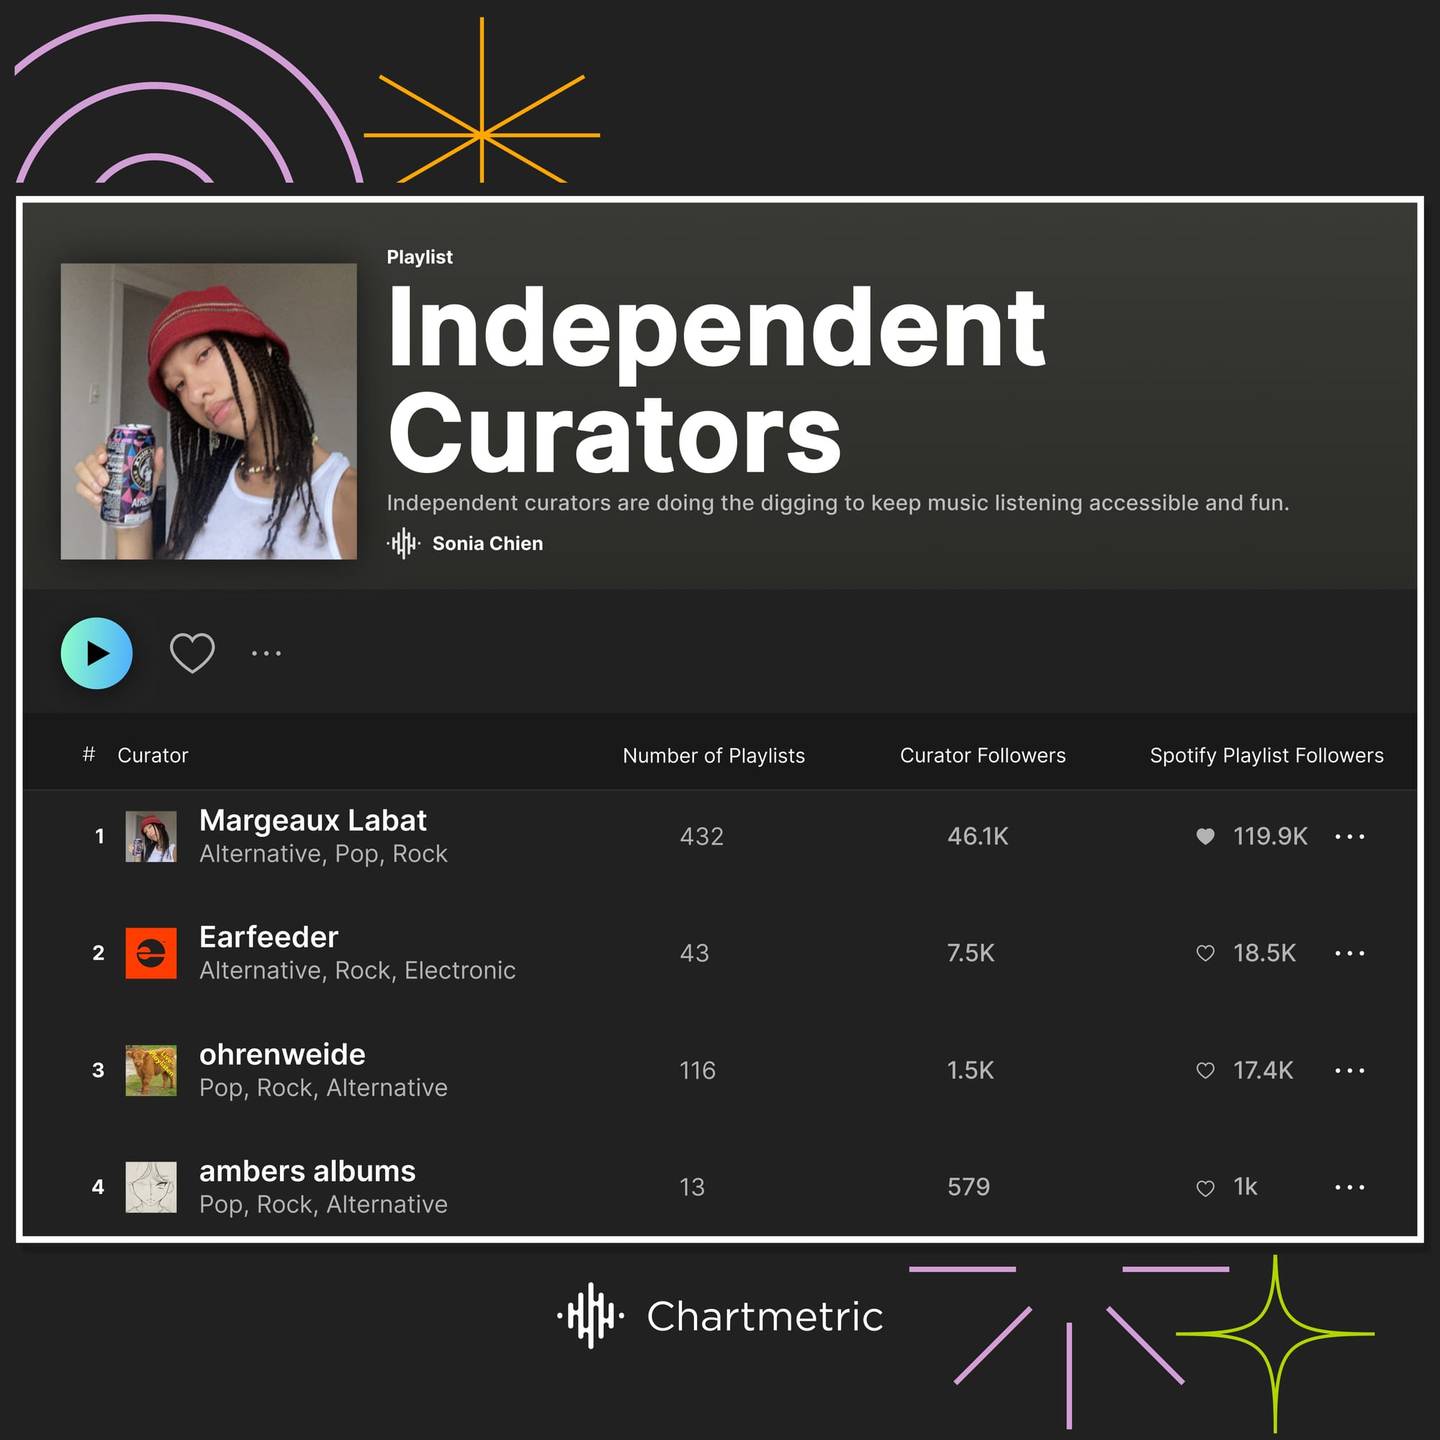Sort by the Number of Playlists header

pyautogui.click(x=714, y=755)
